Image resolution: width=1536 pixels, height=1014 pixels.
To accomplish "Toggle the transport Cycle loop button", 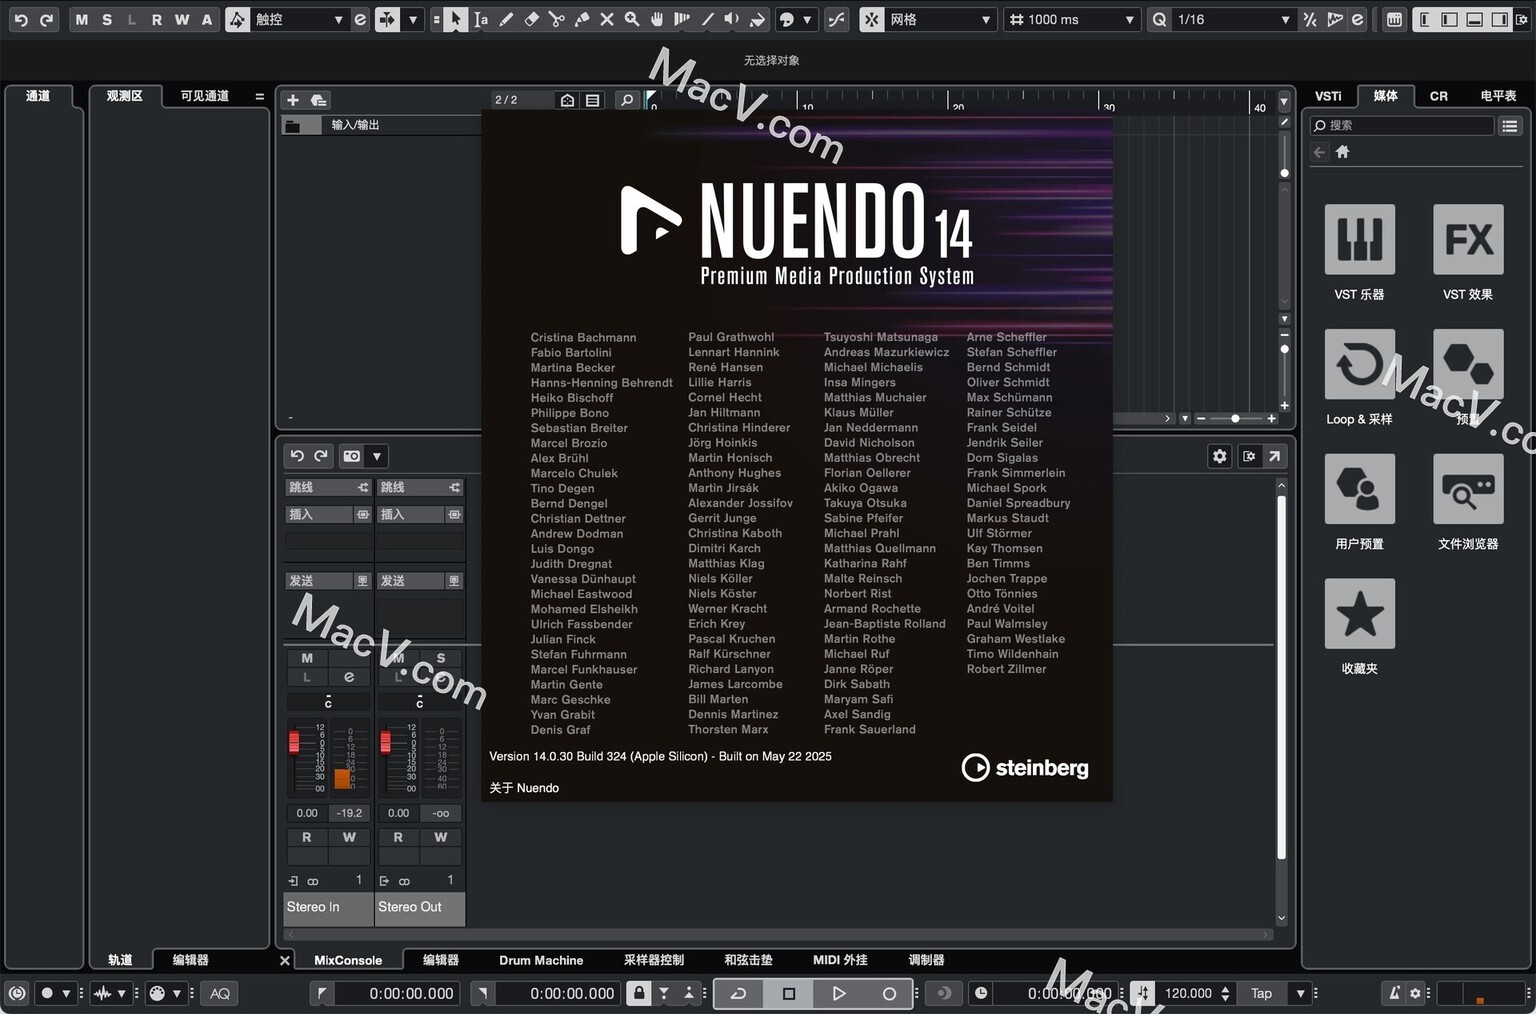I will click(739, 993).
